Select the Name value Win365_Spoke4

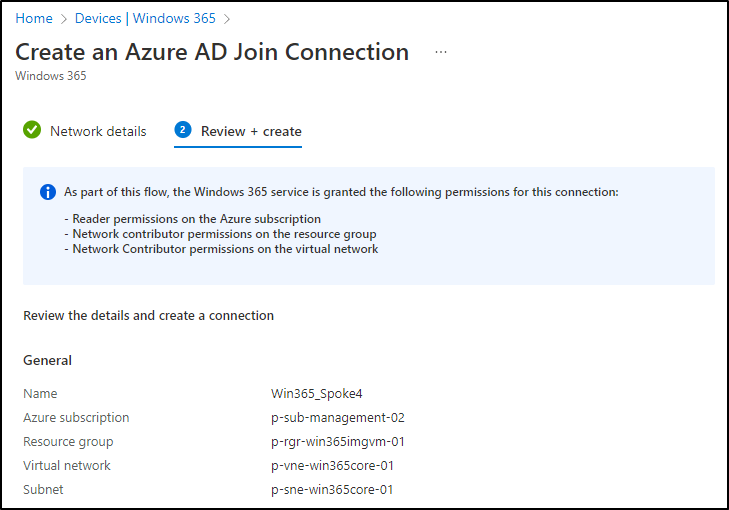(317, 394)
